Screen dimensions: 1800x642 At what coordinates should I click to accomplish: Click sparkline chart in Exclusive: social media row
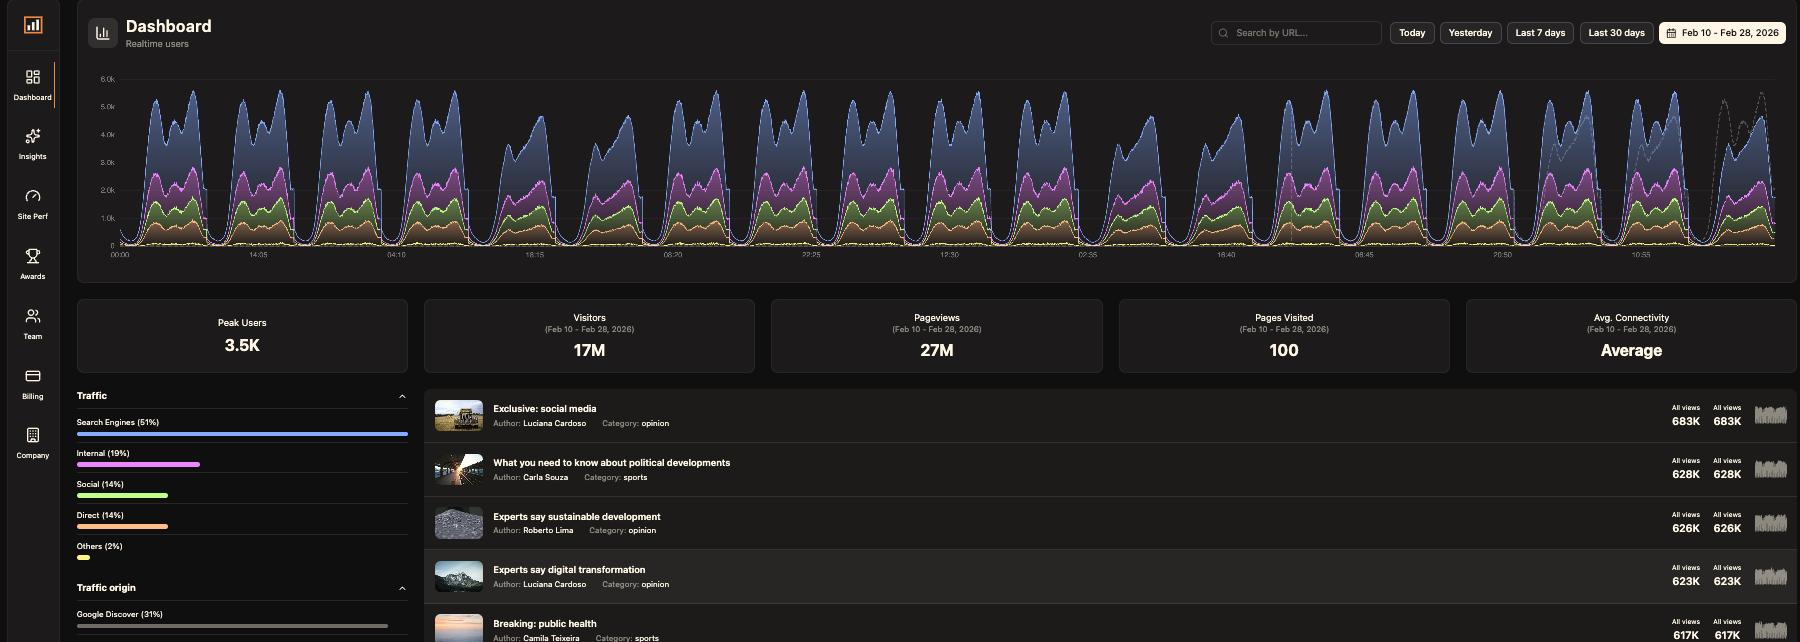tap(1770, 415)
